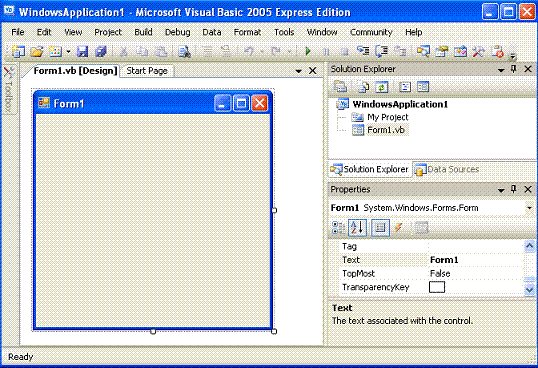Click the Save All icon in toolbar
Image resolution: width=538 pixels, height=368 pixels.
pos(101,51)
